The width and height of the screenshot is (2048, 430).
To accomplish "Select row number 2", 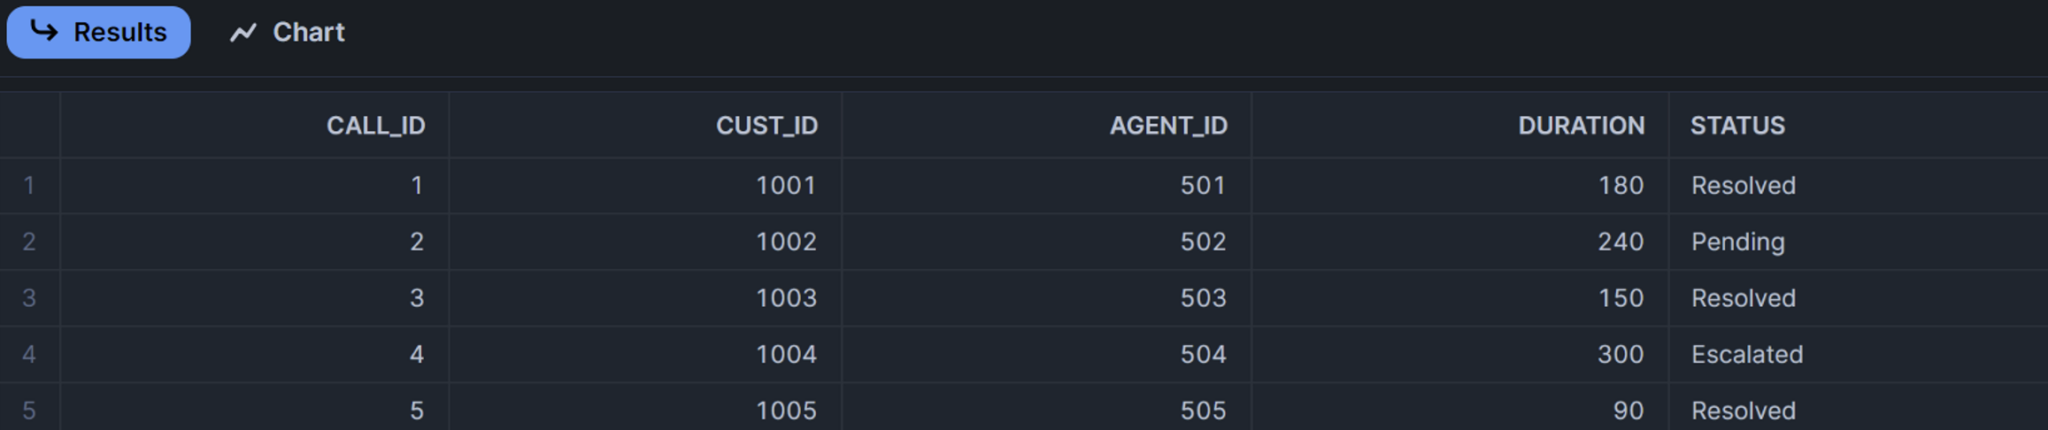I will coord(29,241).
